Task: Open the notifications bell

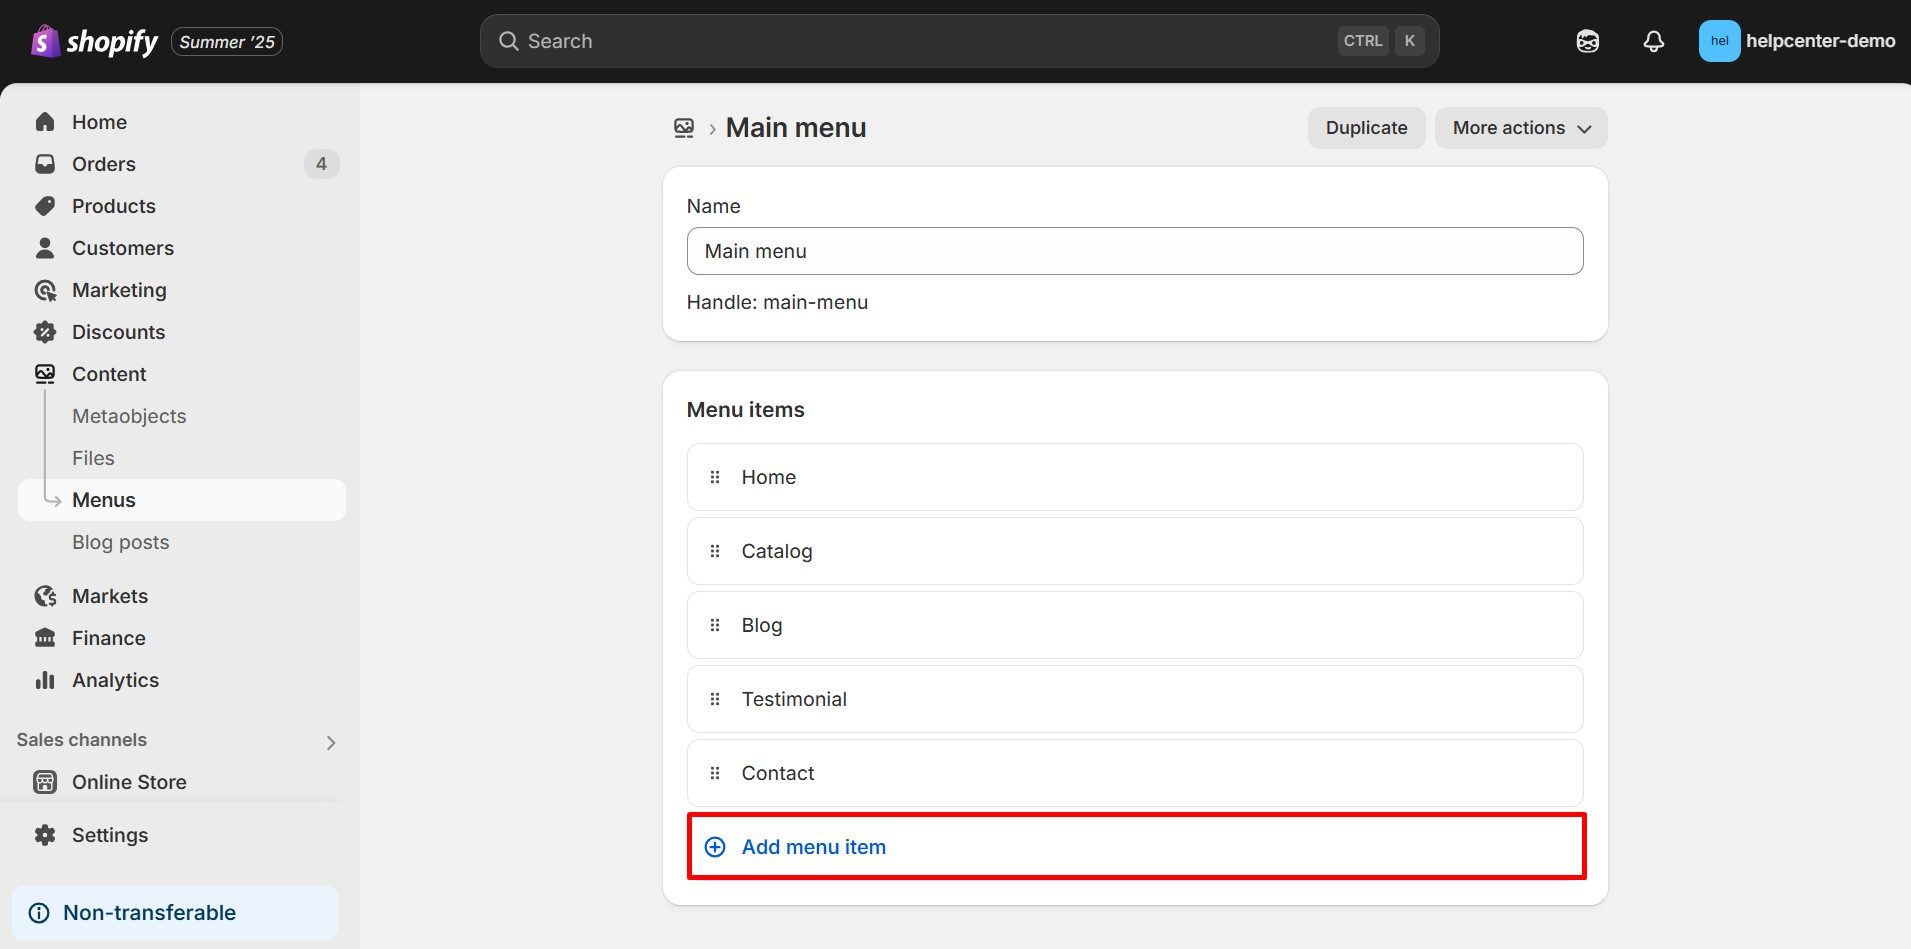Action: click(1653, 41)
